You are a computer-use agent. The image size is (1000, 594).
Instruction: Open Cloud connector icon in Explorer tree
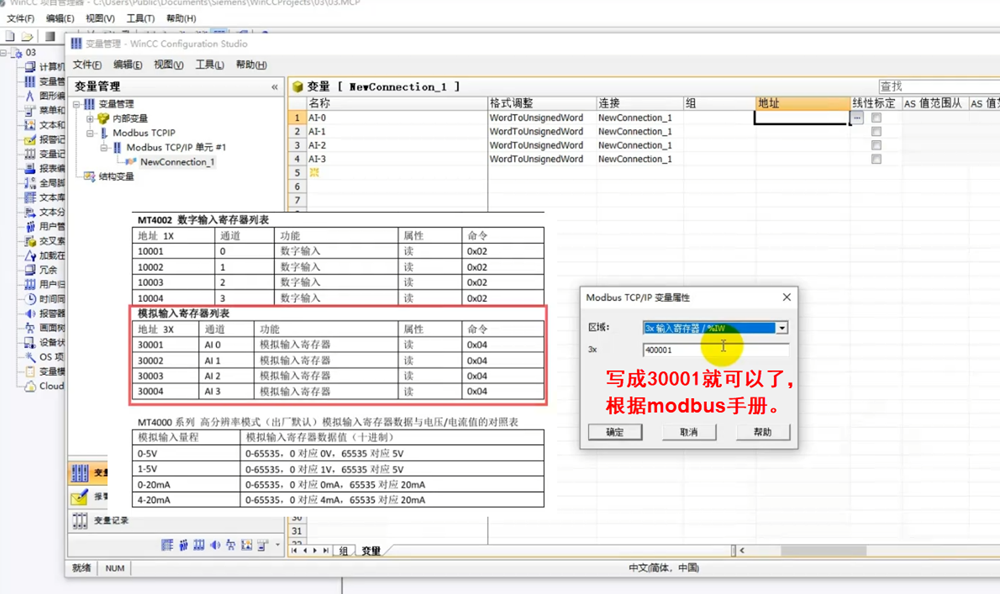pyautogui.click(x=30, y=386)
